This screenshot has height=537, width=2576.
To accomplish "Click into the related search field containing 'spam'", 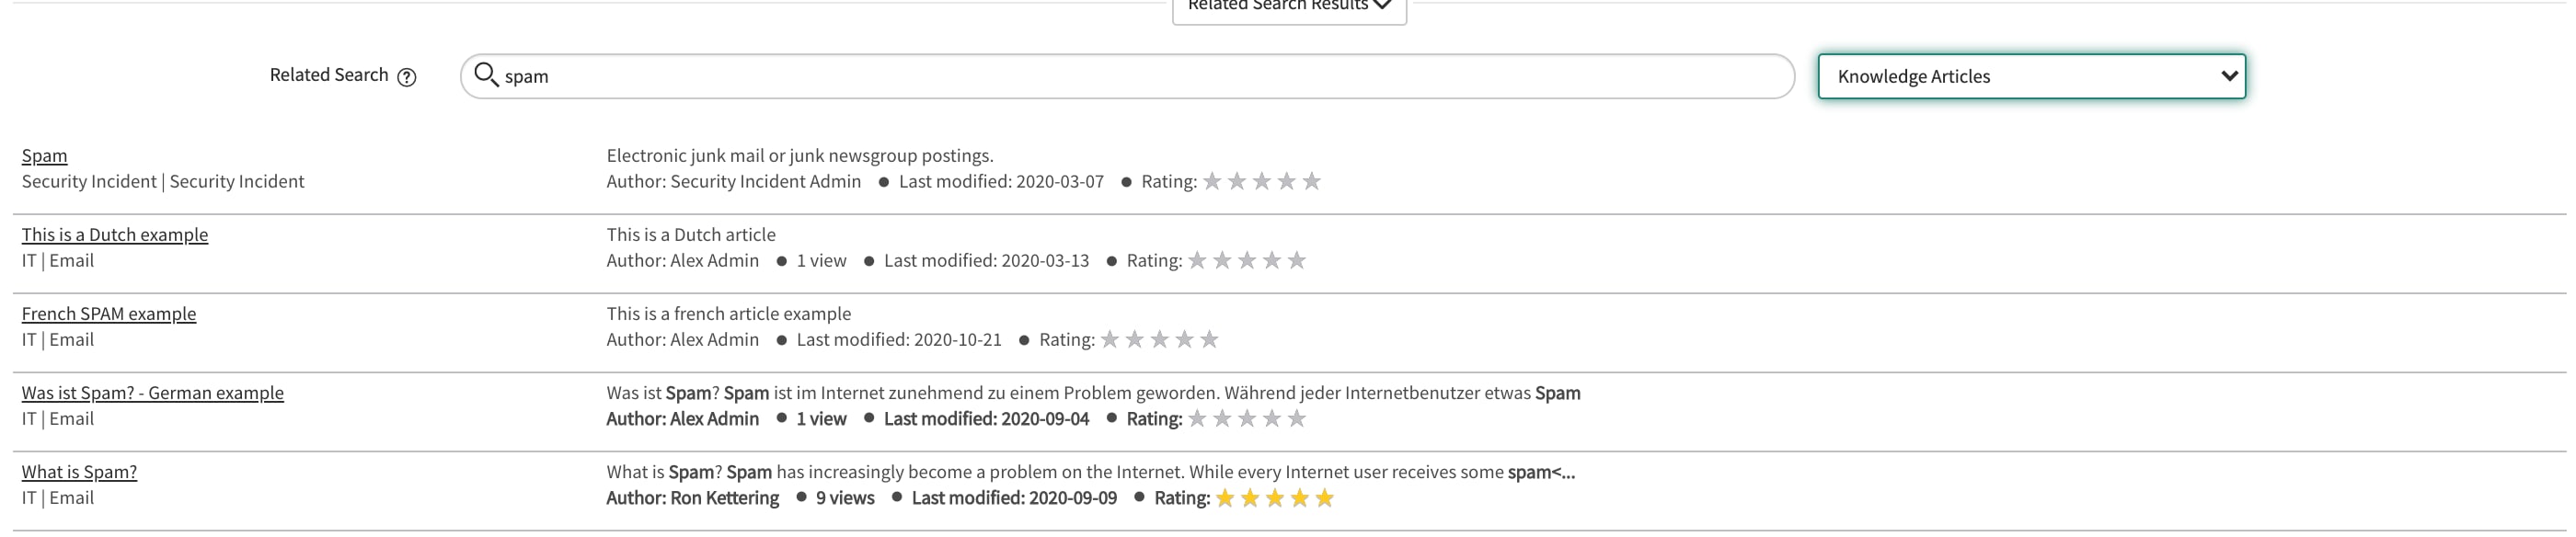I will coord(1127,76).
